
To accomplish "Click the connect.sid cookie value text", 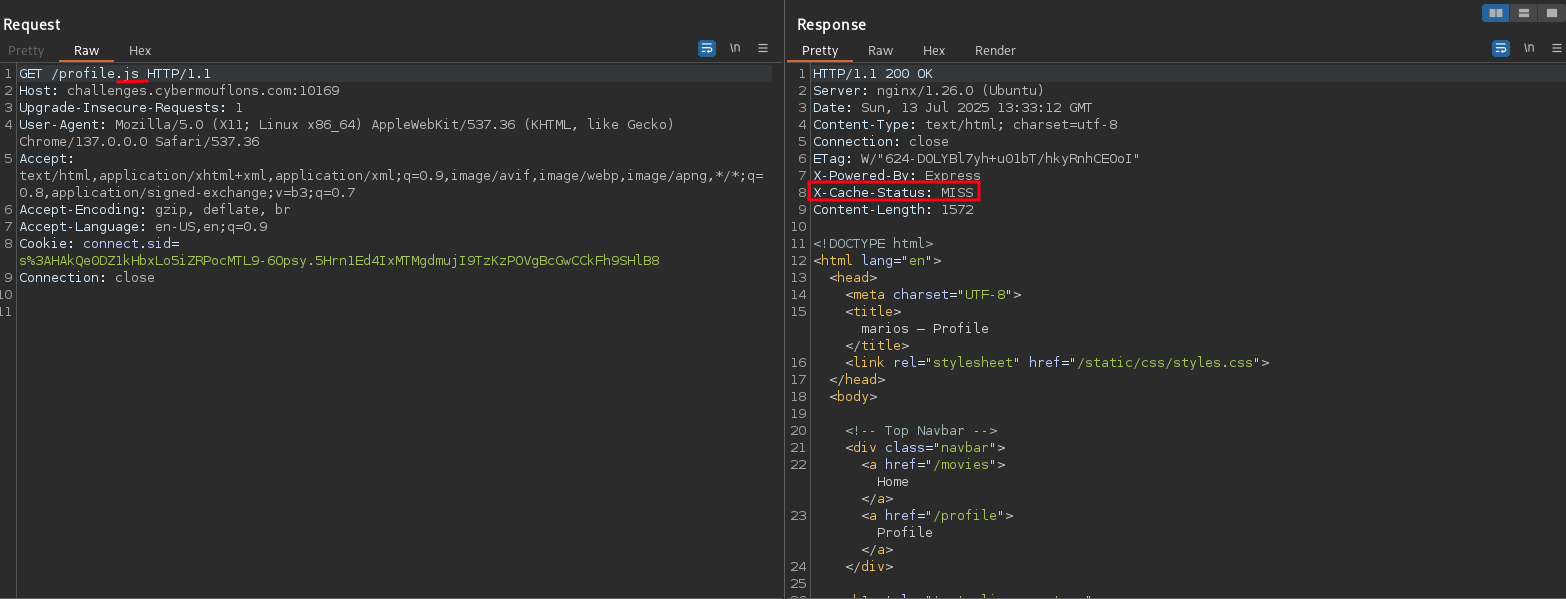I will (x=339, y=261).
